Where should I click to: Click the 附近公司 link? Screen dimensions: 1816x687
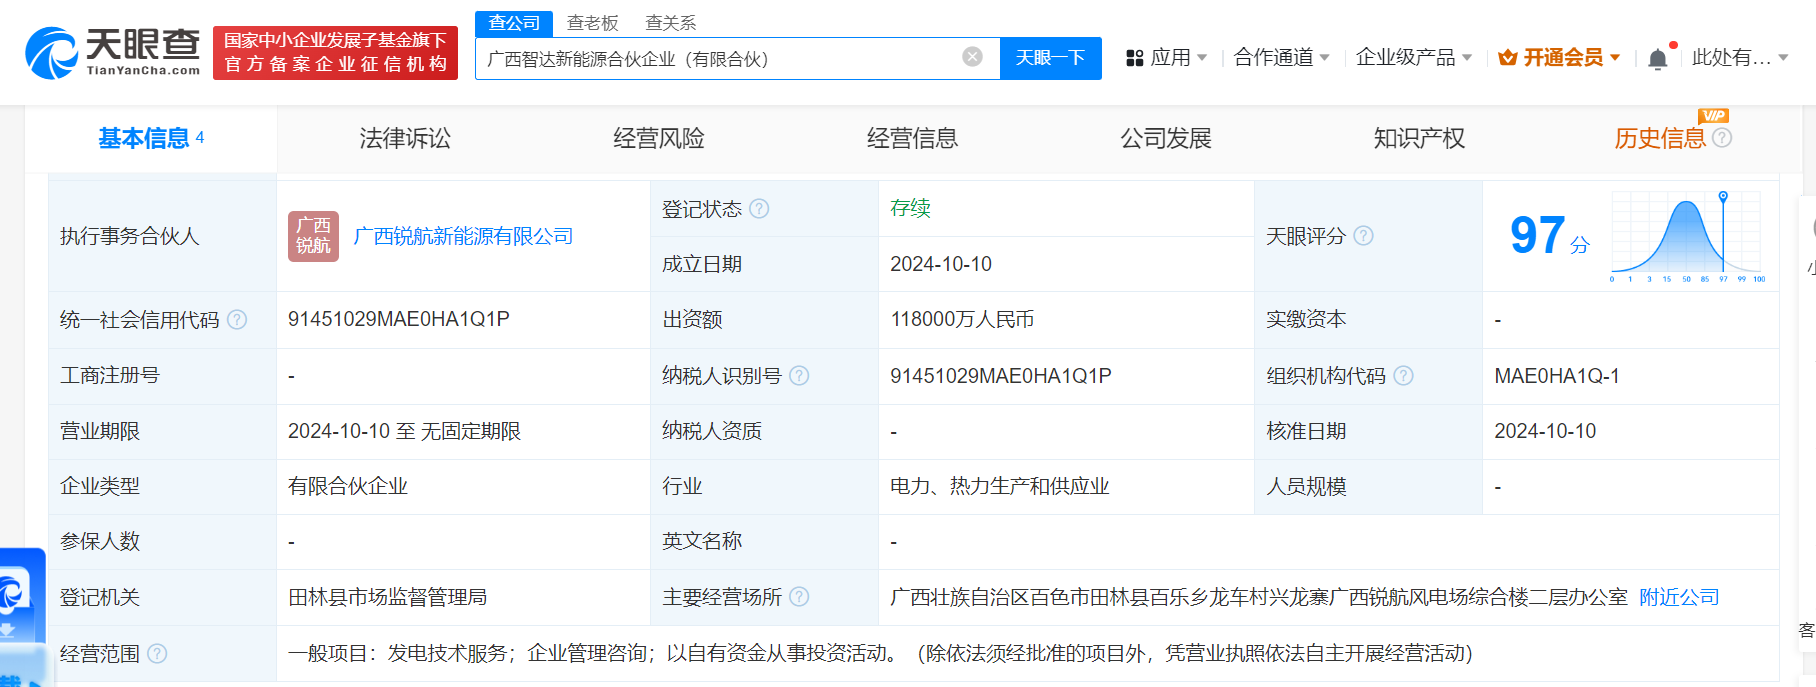coord(1679,597)
